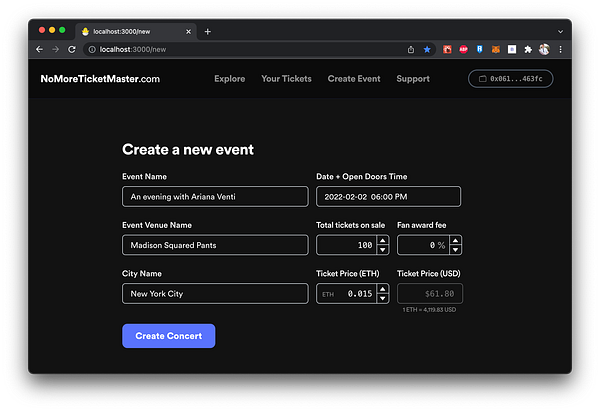The image size is (600, 411).
Task: Expand the tab search chevron
Action: (x=560, y=32)
